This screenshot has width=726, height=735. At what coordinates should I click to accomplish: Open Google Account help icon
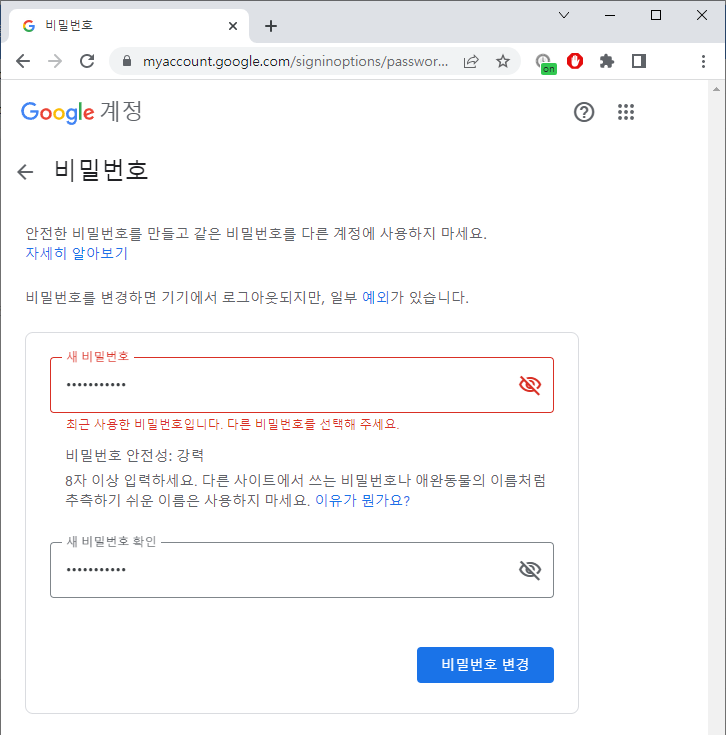coord(584,112)
